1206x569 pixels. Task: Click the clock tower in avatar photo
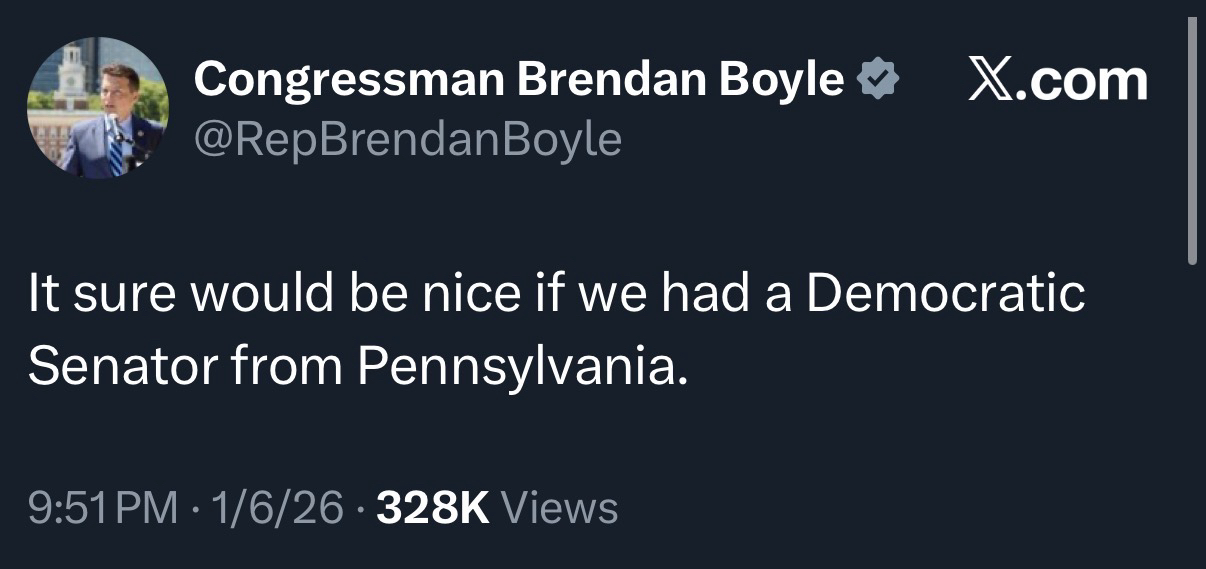(71, 72)
